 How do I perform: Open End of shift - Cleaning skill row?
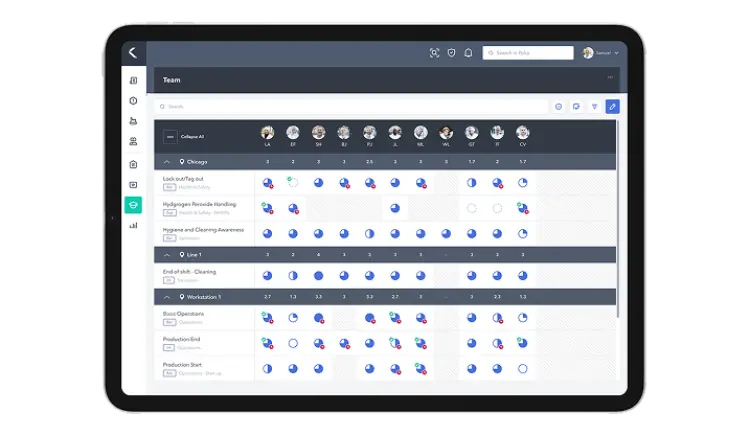click(204, 276)
